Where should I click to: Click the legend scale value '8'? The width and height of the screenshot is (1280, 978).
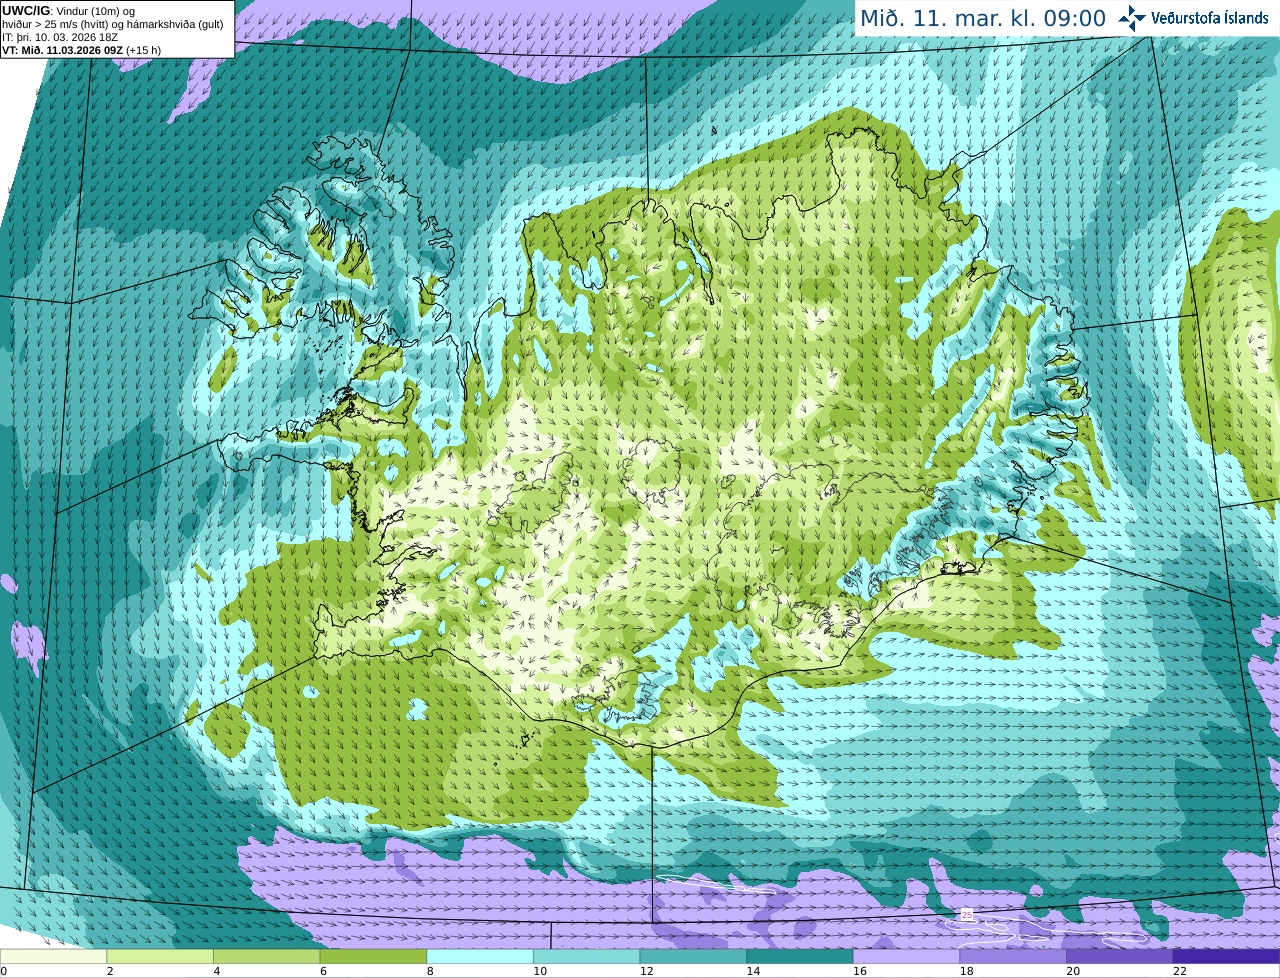pyautogui.click(x=430, y=971)
